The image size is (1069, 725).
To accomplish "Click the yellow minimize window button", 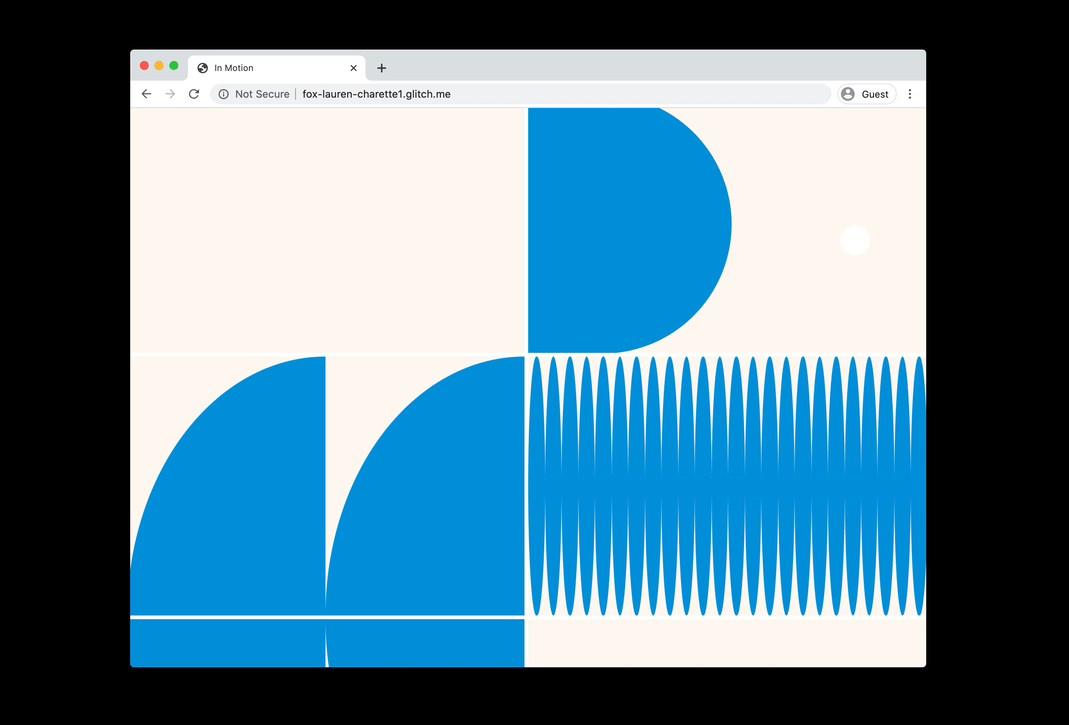I will pos(159,65).
